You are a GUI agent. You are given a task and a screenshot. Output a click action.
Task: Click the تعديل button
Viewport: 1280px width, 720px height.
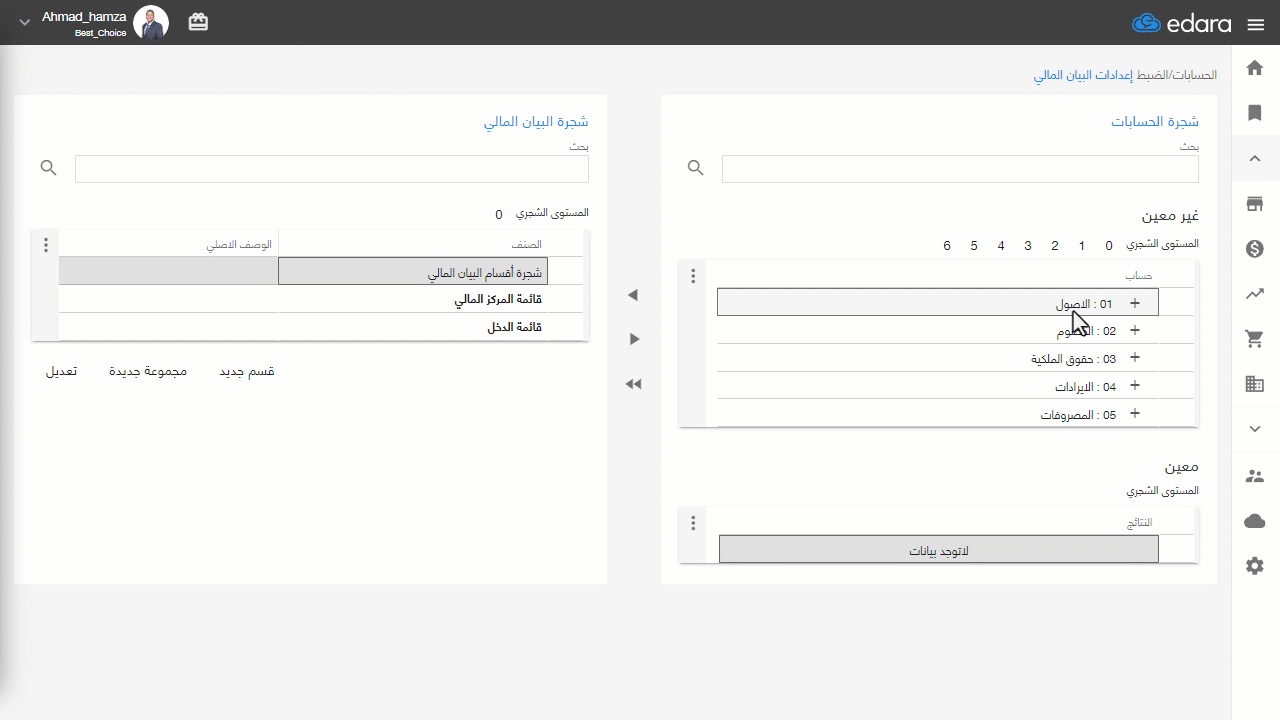click(x=61, y=371)
